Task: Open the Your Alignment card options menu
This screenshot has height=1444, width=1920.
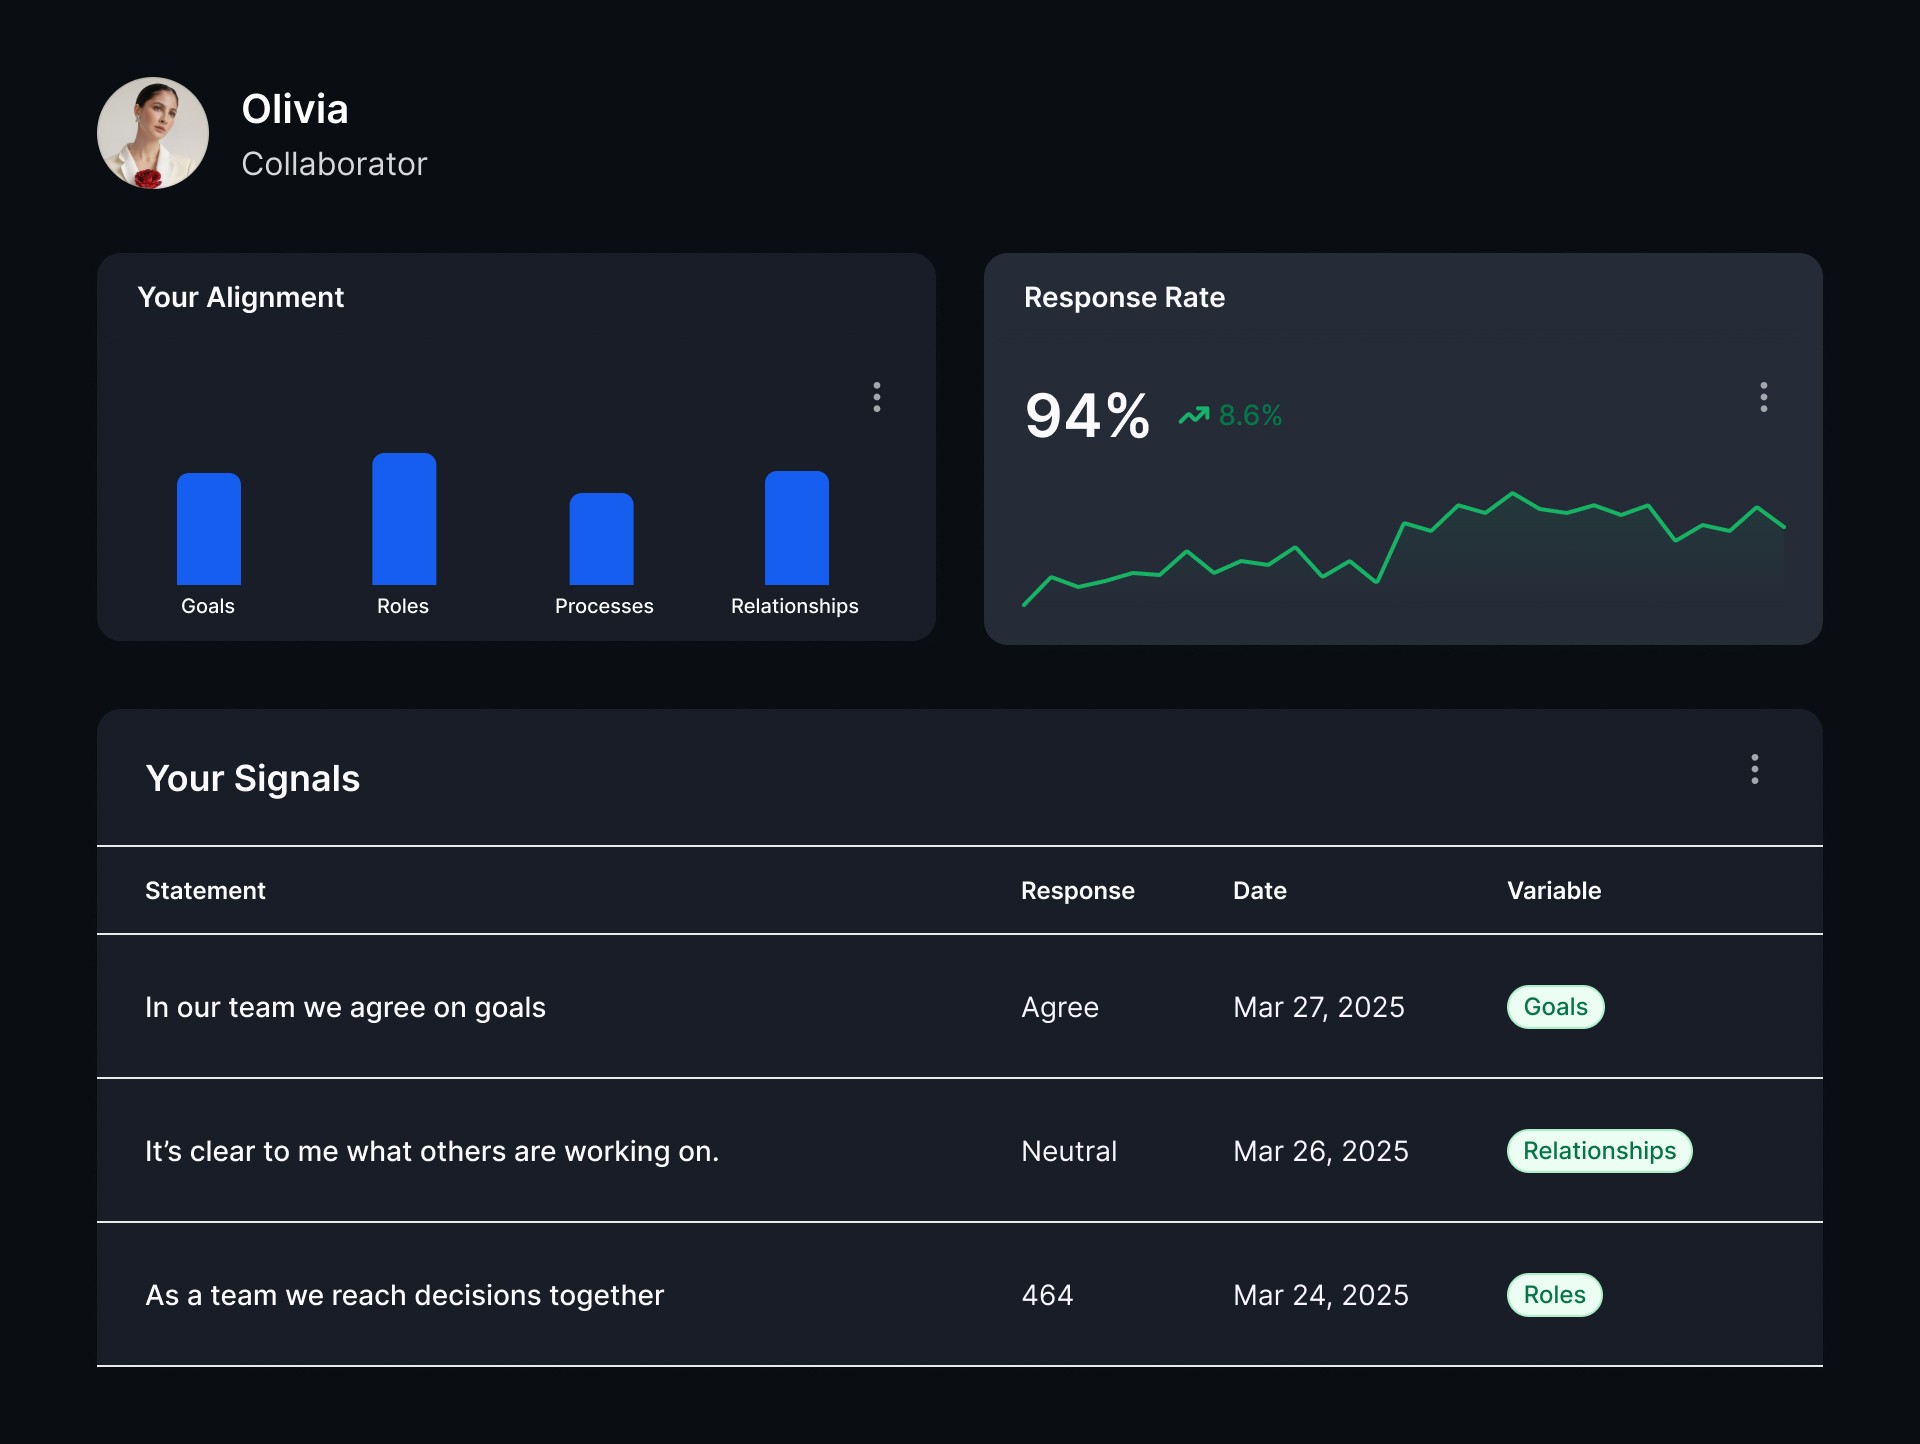Action: coord(877,397)
